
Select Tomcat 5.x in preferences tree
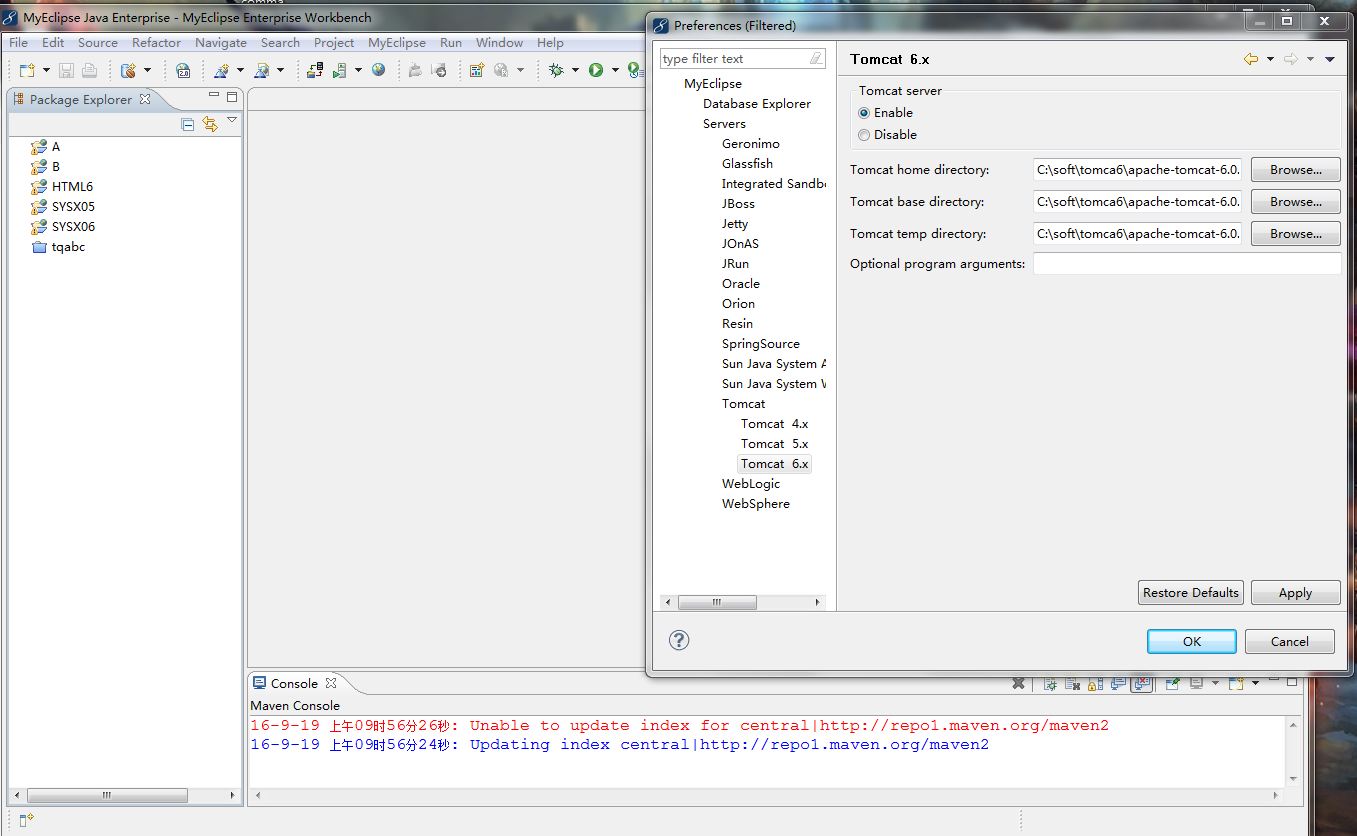click(774, 443)
